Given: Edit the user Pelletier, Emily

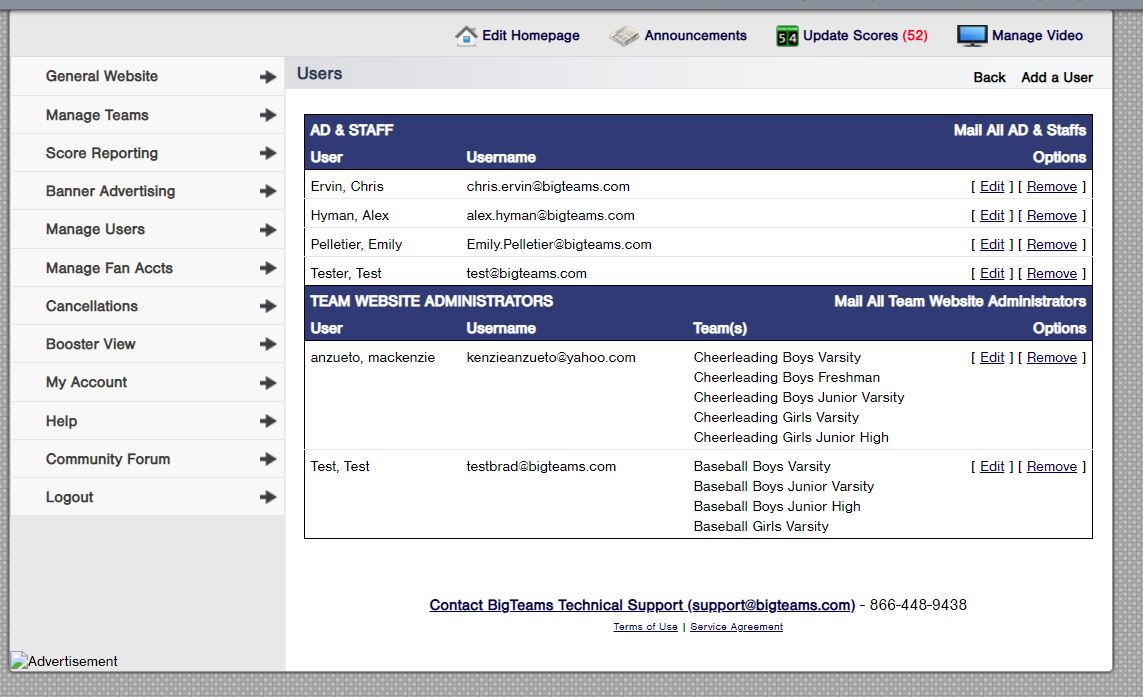Looking at the screenshot, I should tap(991, 244).
